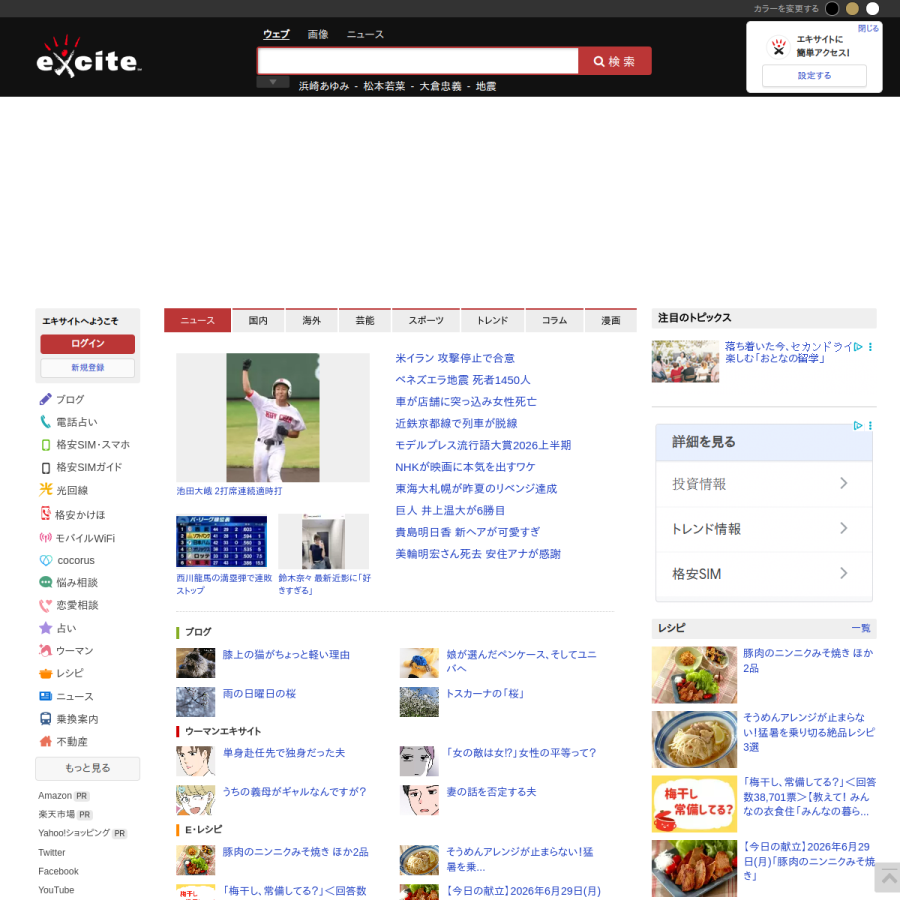Open the 梅干し常備してる? recipe thumbnail in sidebar
This screenshot has height=900, width=900.
pyautogui.click(x=694, y=804)
